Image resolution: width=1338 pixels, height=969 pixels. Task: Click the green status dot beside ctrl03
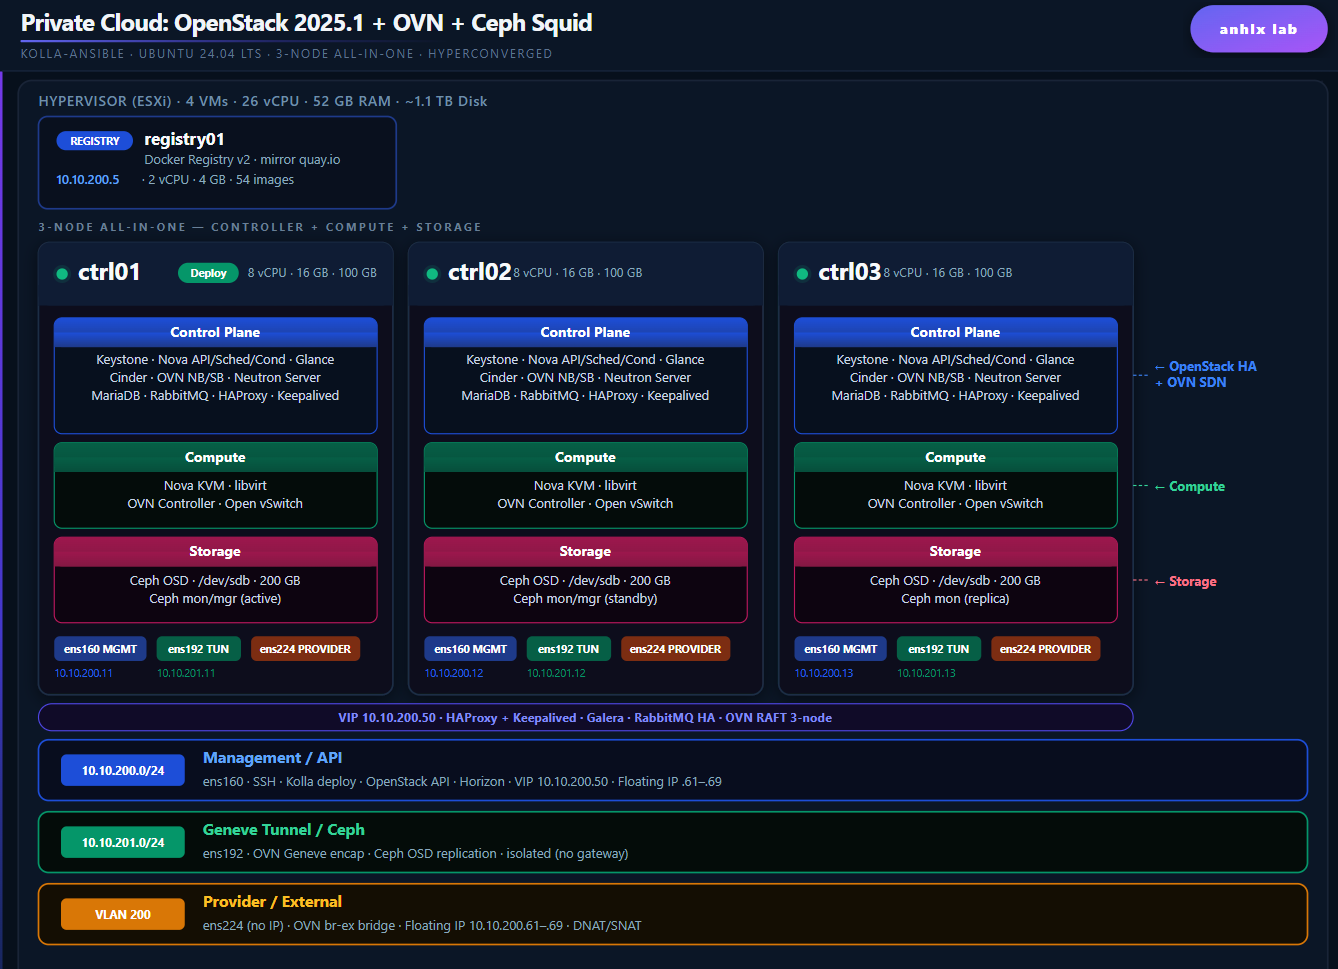coord(802,273)
